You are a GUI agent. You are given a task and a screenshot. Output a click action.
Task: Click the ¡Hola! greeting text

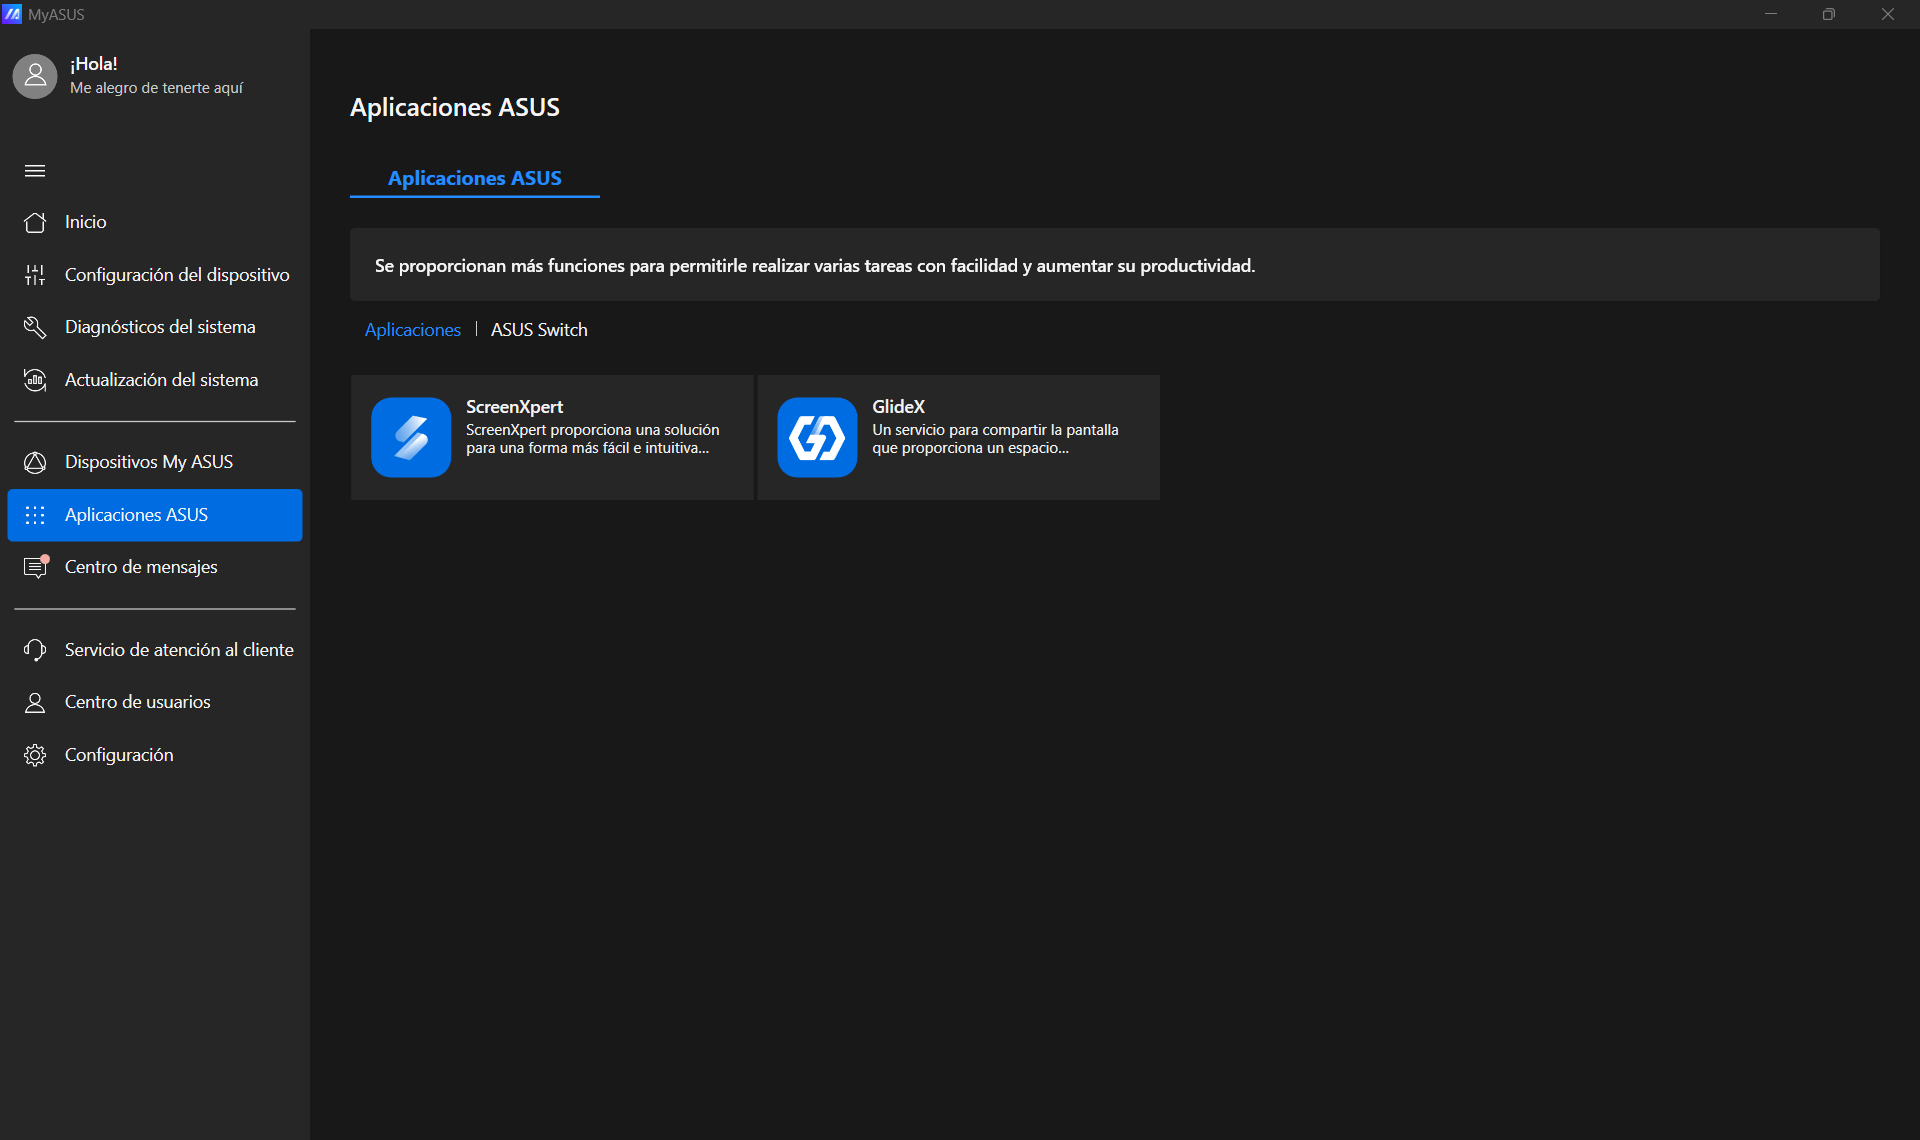tap(94, 64)
